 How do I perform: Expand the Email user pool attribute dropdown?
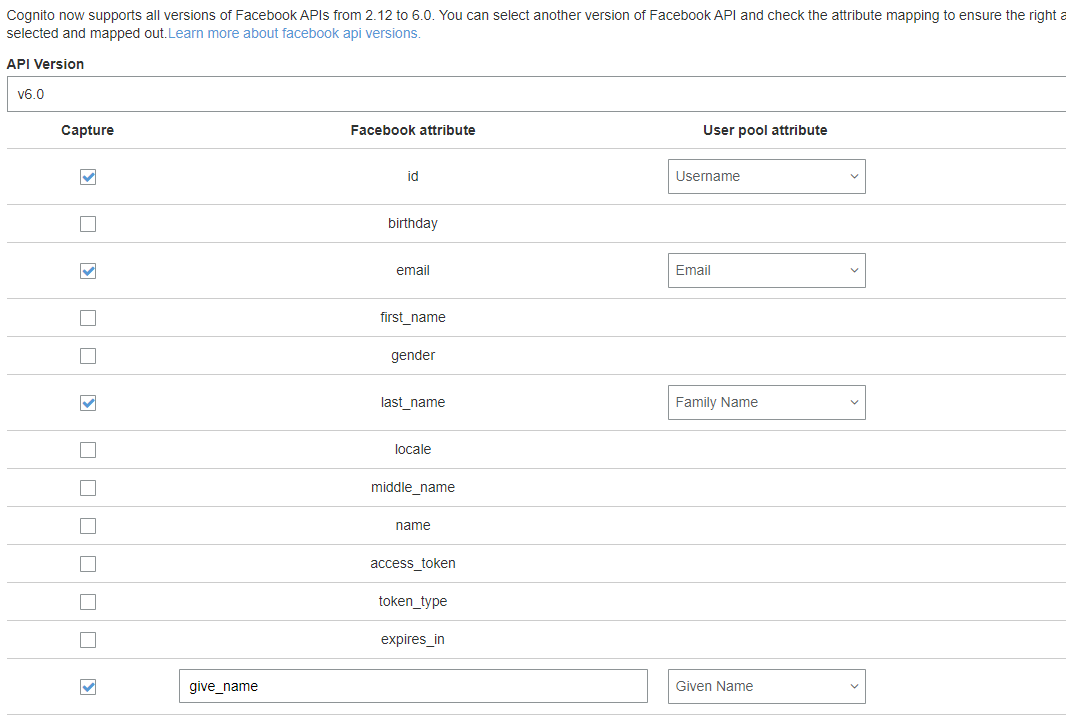[766, 270]
